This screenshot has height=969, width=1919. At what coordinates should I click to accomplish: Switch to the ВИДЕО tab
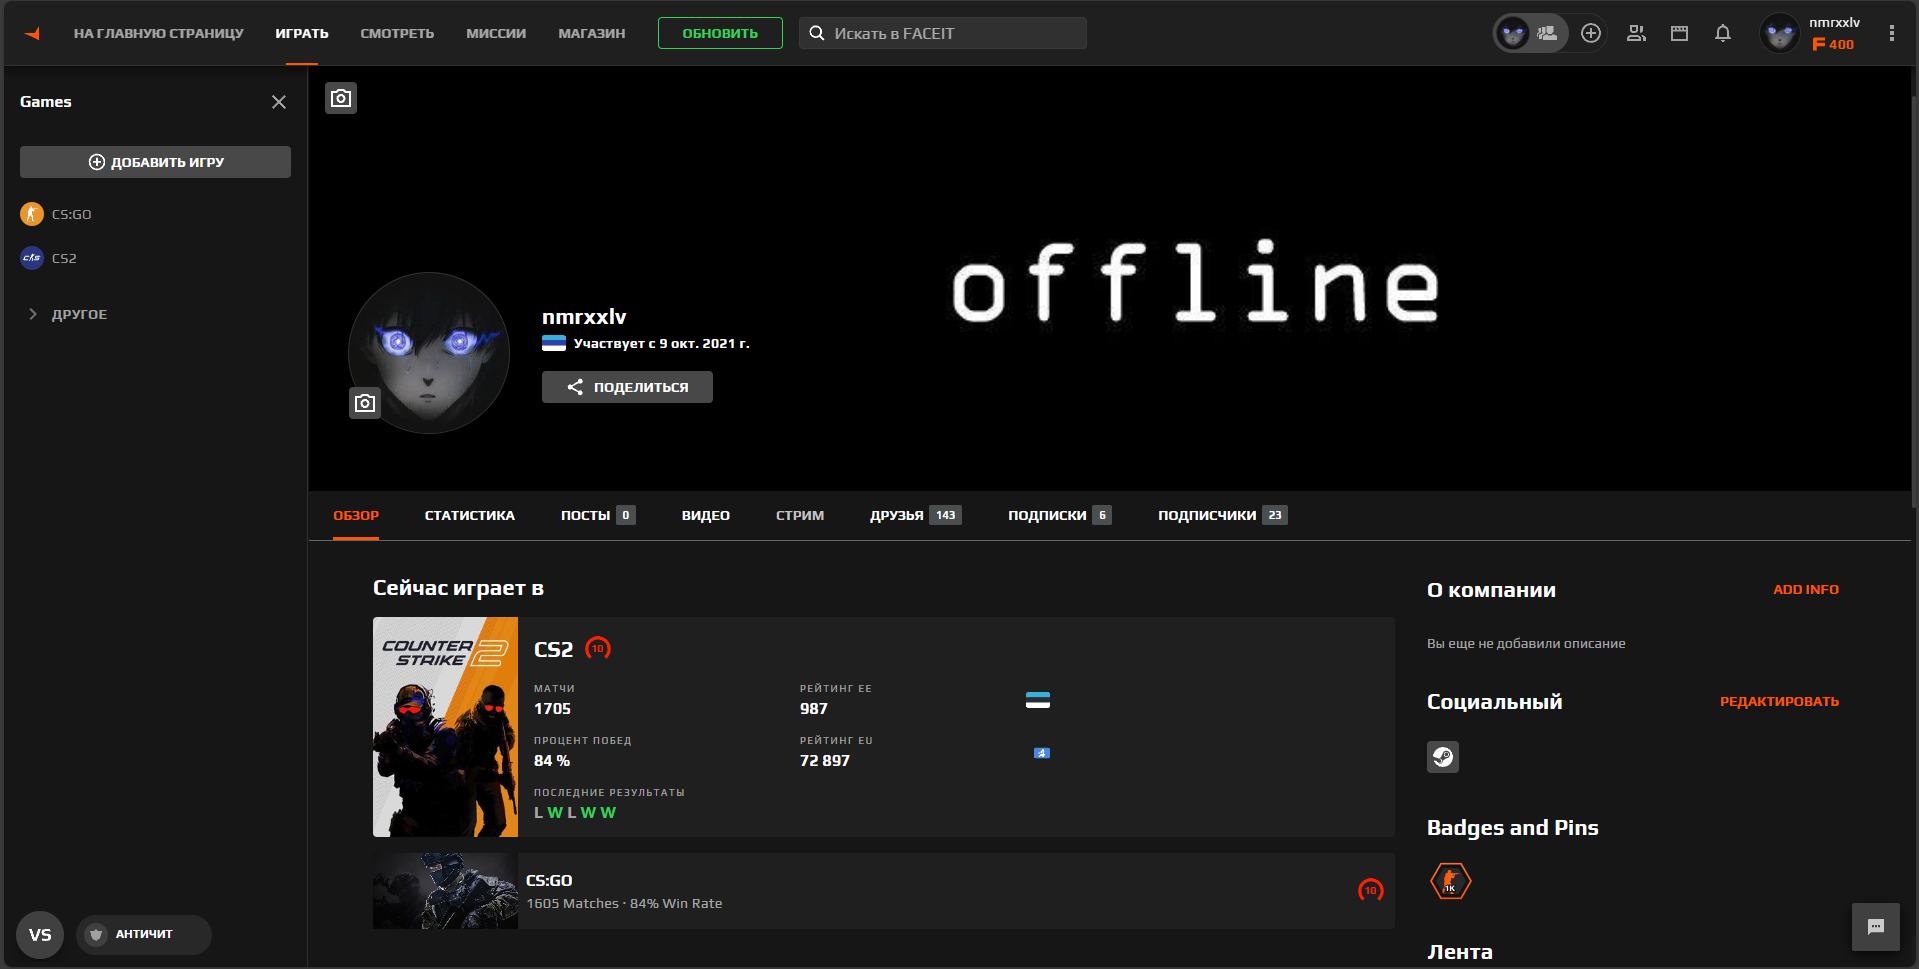click(706, 515)
